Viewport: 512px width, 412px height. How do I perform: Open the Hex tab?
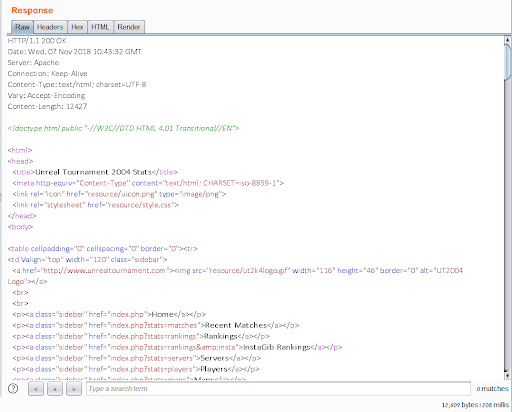pyautogui.click(x=77, y=27)
